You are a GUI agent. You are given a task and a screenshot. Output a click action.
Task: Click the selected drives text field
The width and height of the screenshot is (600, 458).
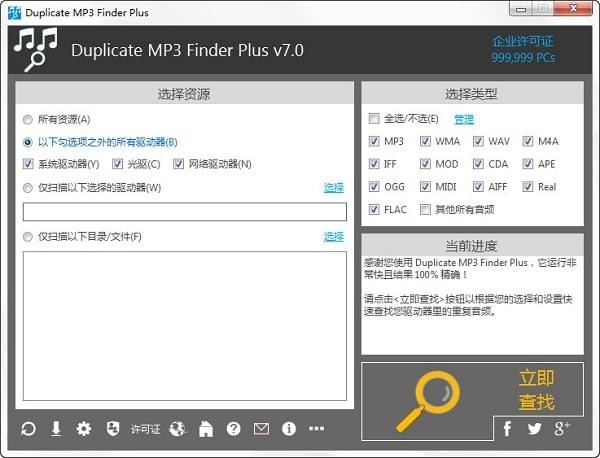point(184,211)
